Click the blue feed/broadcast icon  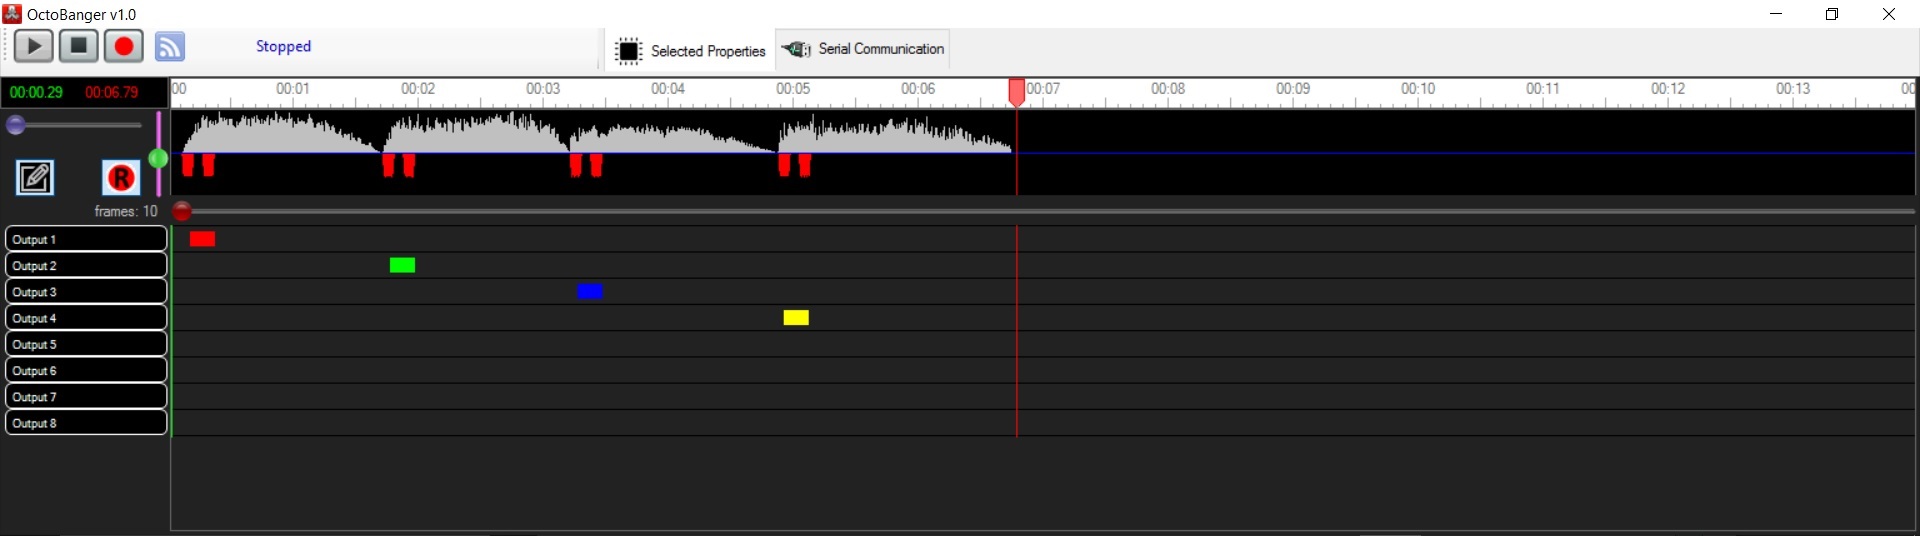pos(170,47)
